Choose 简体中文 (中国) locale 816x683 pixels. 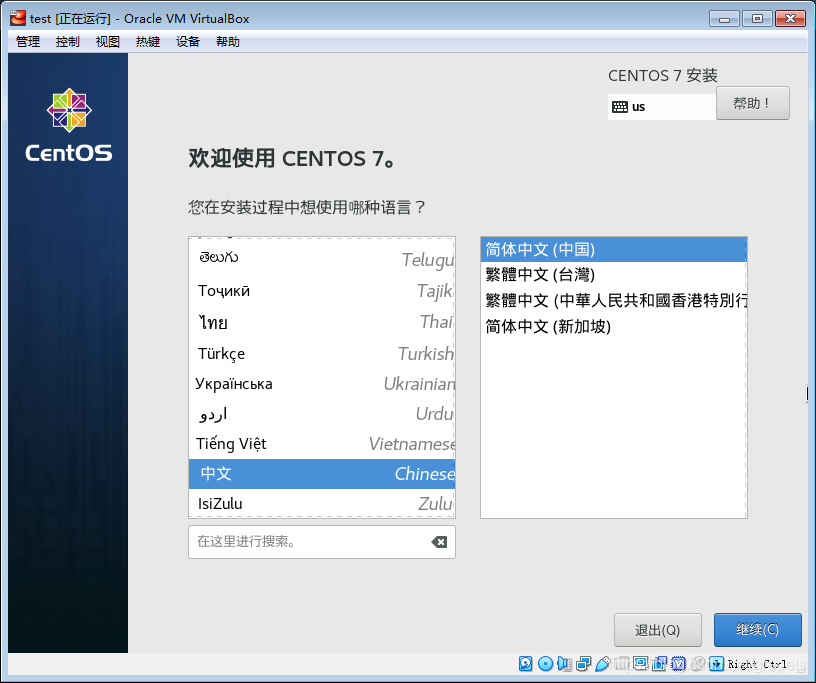[x=614, y=249]
